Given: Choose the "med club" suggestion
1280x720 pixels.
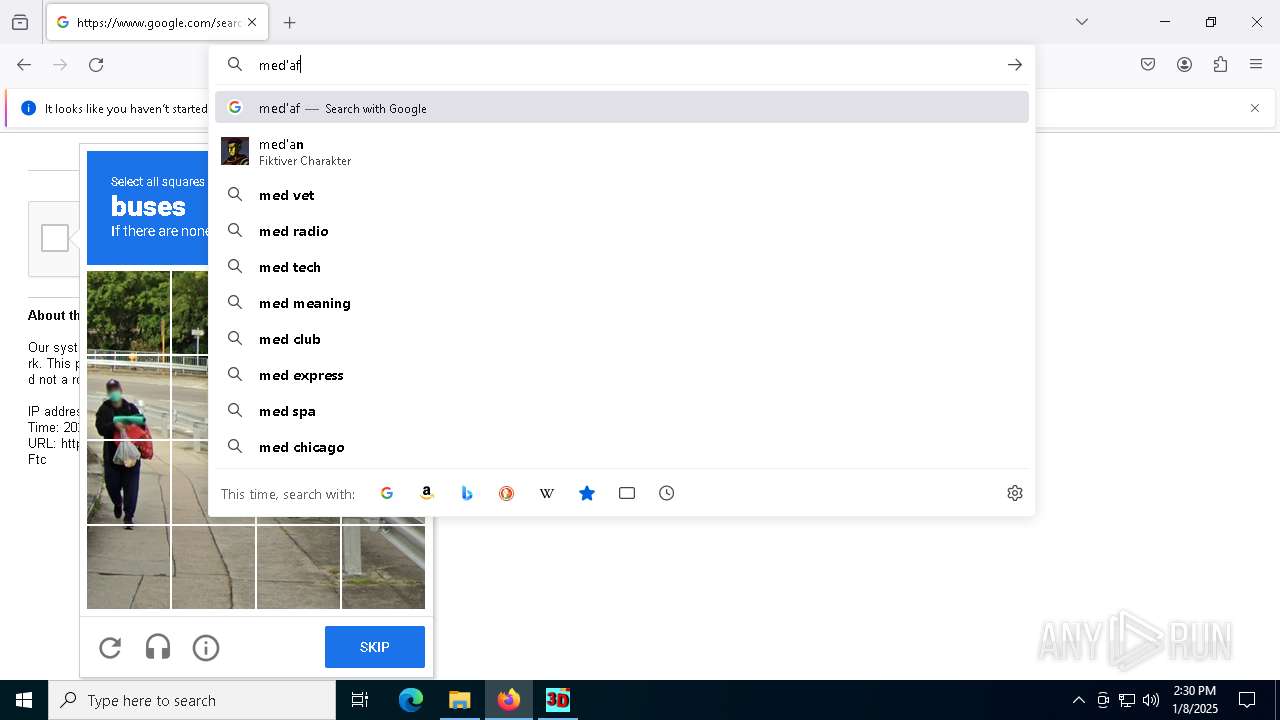Looking at the screenshot, I should coord(622,339).
